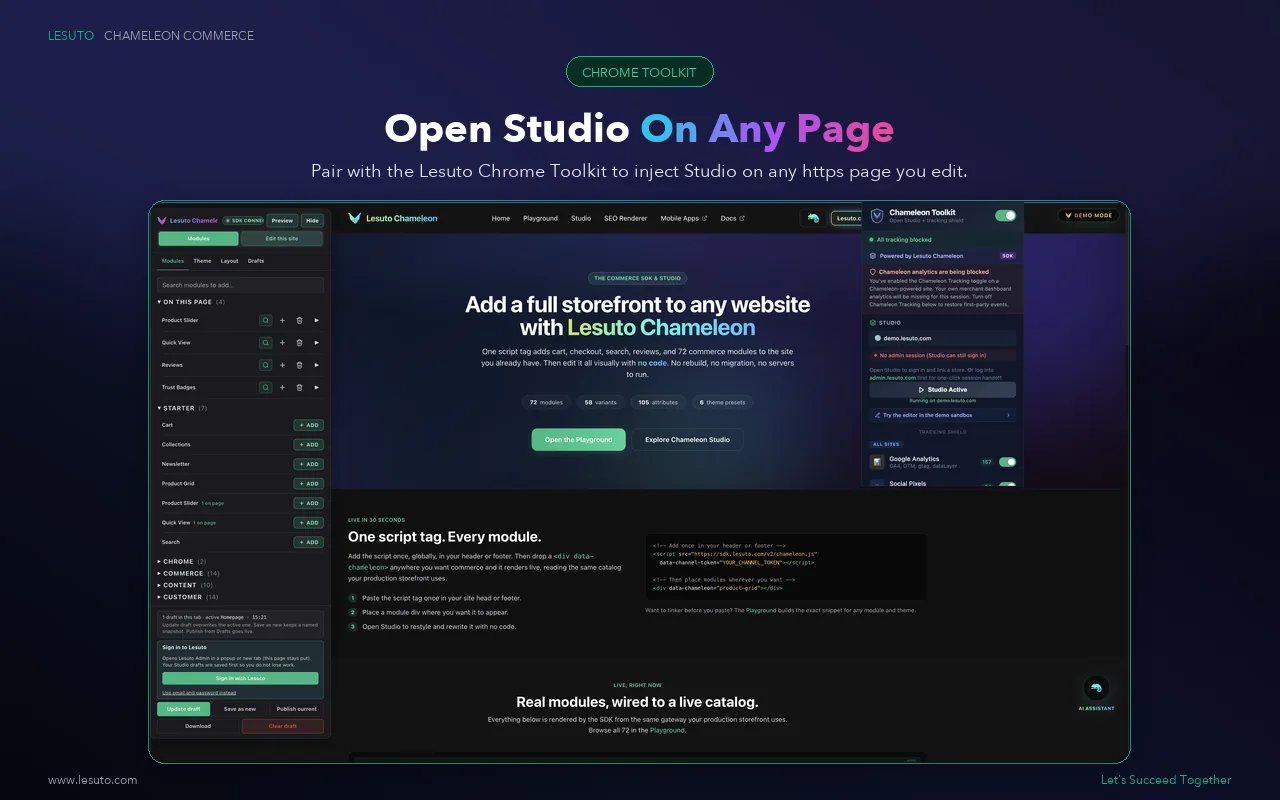The image size is (1280, 800).
Task: Expand the Trust Badges row's arrow
Action: pyautogui.click(x=316, y=387)
